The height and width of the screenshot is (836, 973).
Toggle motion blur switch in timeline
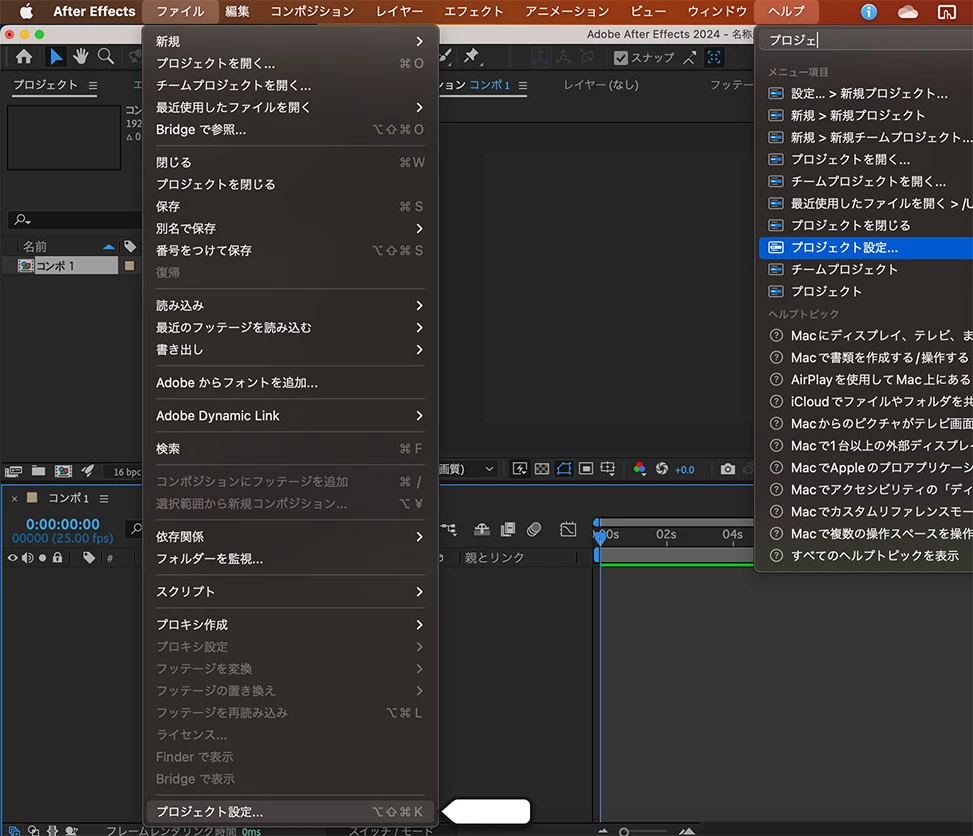click(534, 529)
